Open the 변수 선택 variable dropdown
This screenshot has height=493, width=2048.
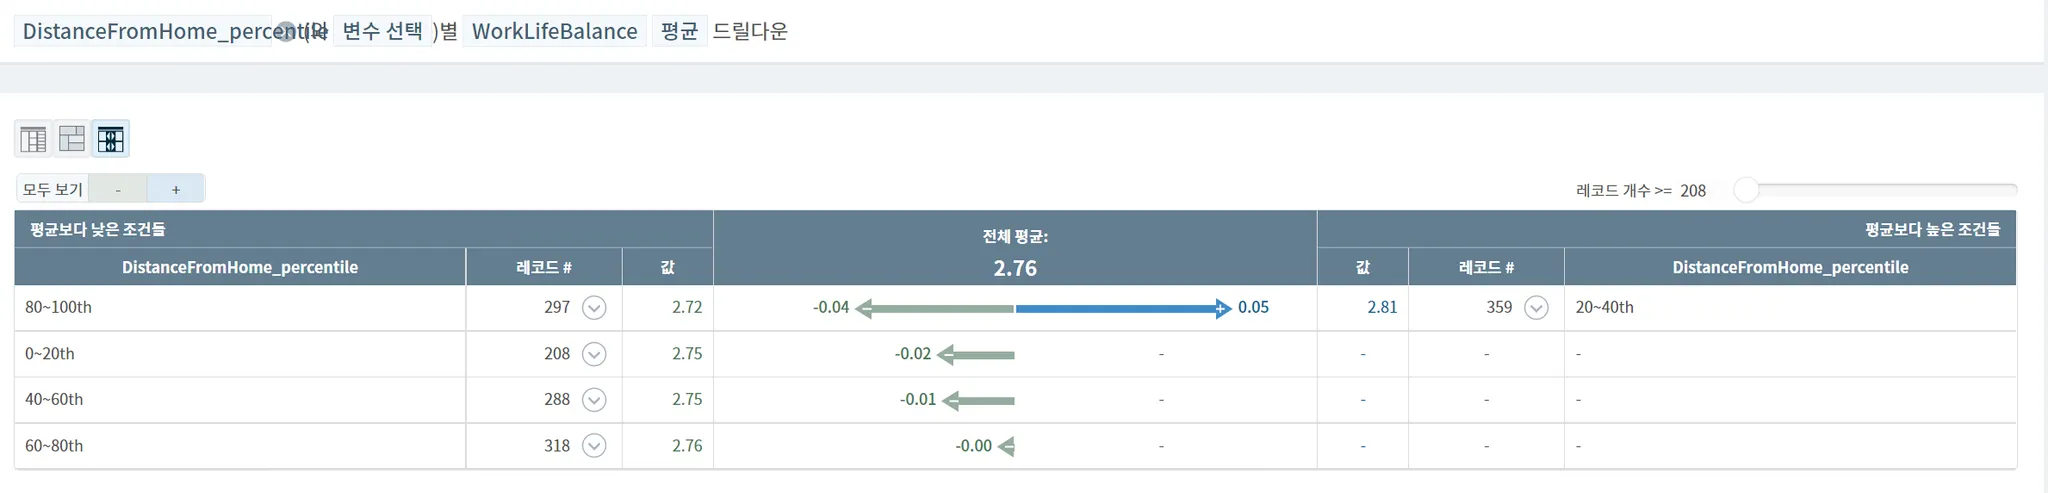pyautogui.click(x=382, y=31)
